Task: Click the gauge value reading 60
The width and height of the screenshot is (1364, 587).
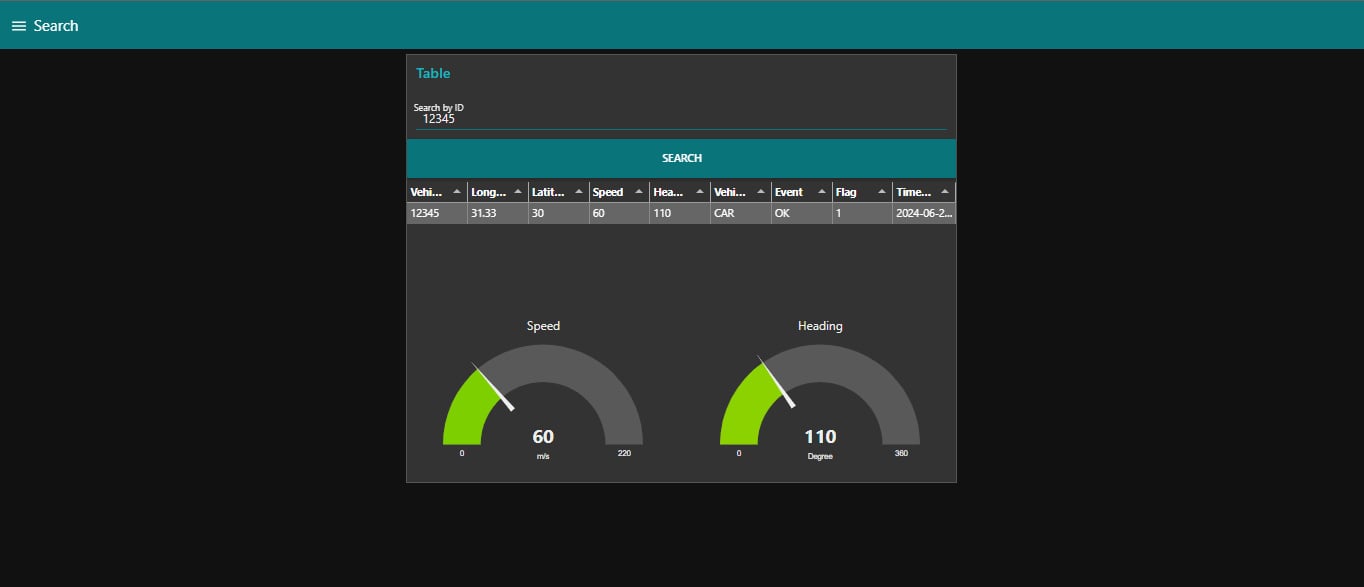Action: [543, 437]
